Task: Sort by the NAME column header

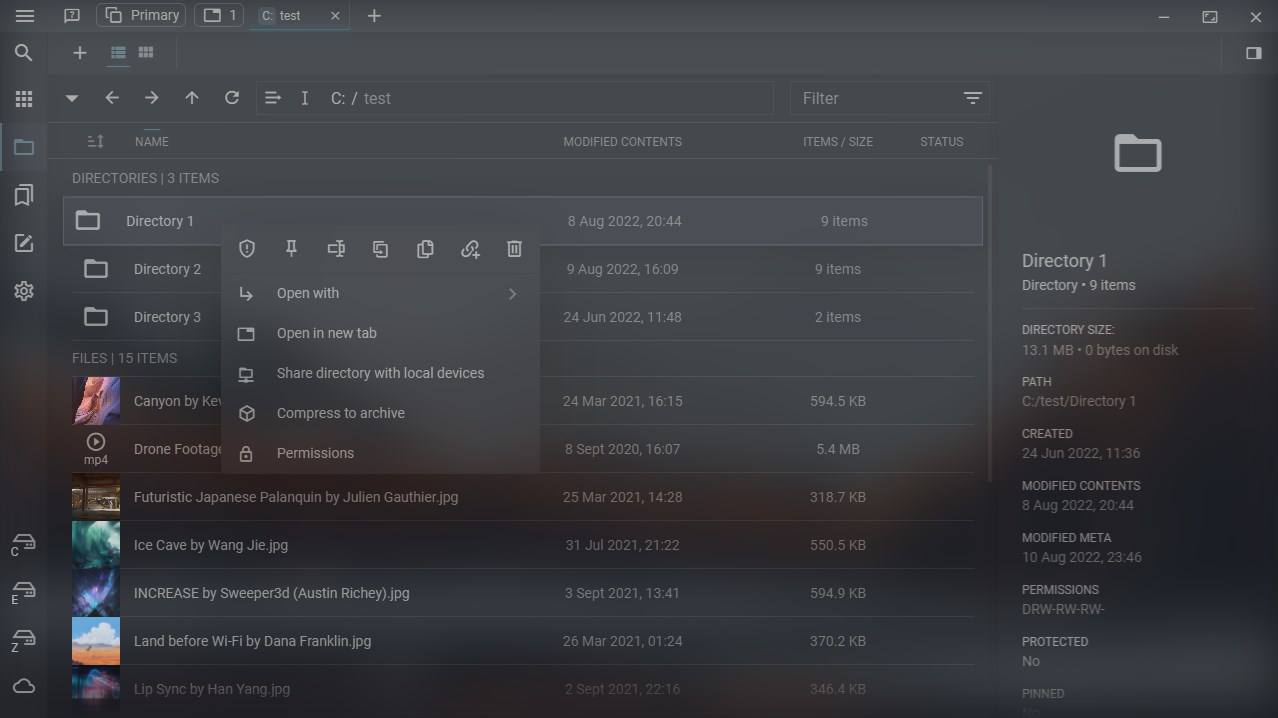Action: click(x=152, y=142)
